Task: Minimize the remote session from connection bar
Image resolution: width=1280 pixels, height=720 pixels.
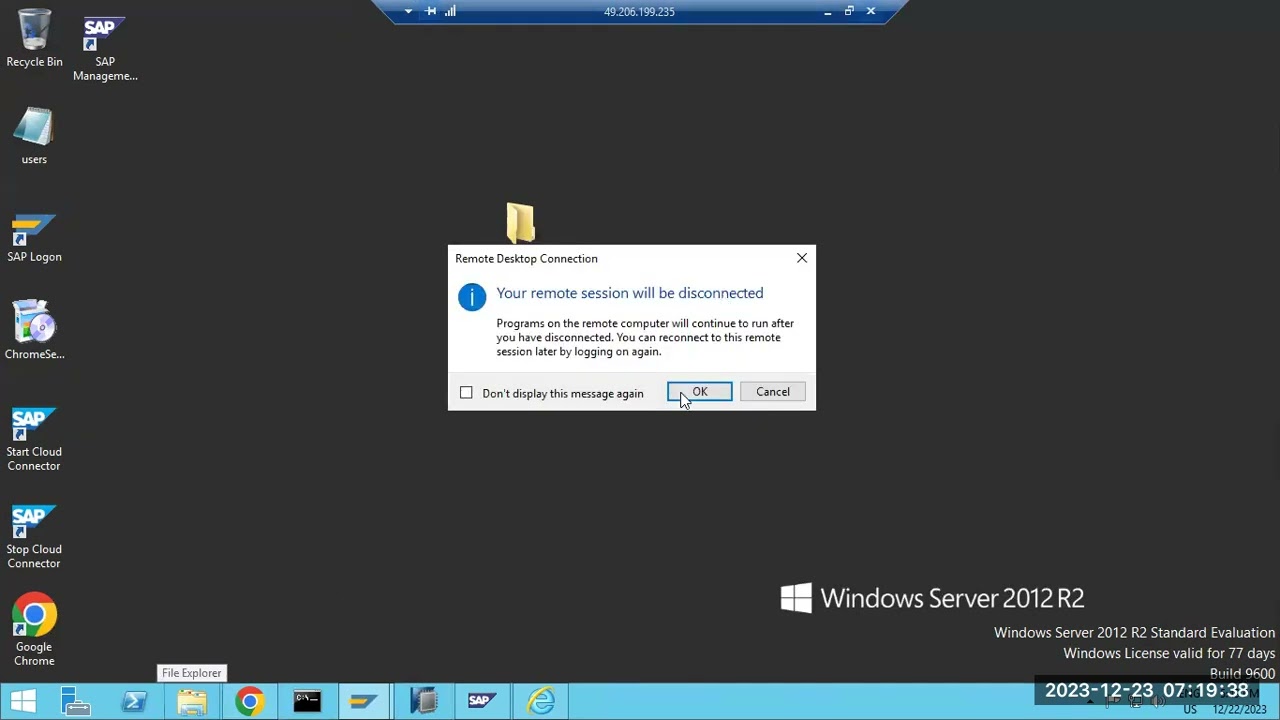Action: coord(827,12)
